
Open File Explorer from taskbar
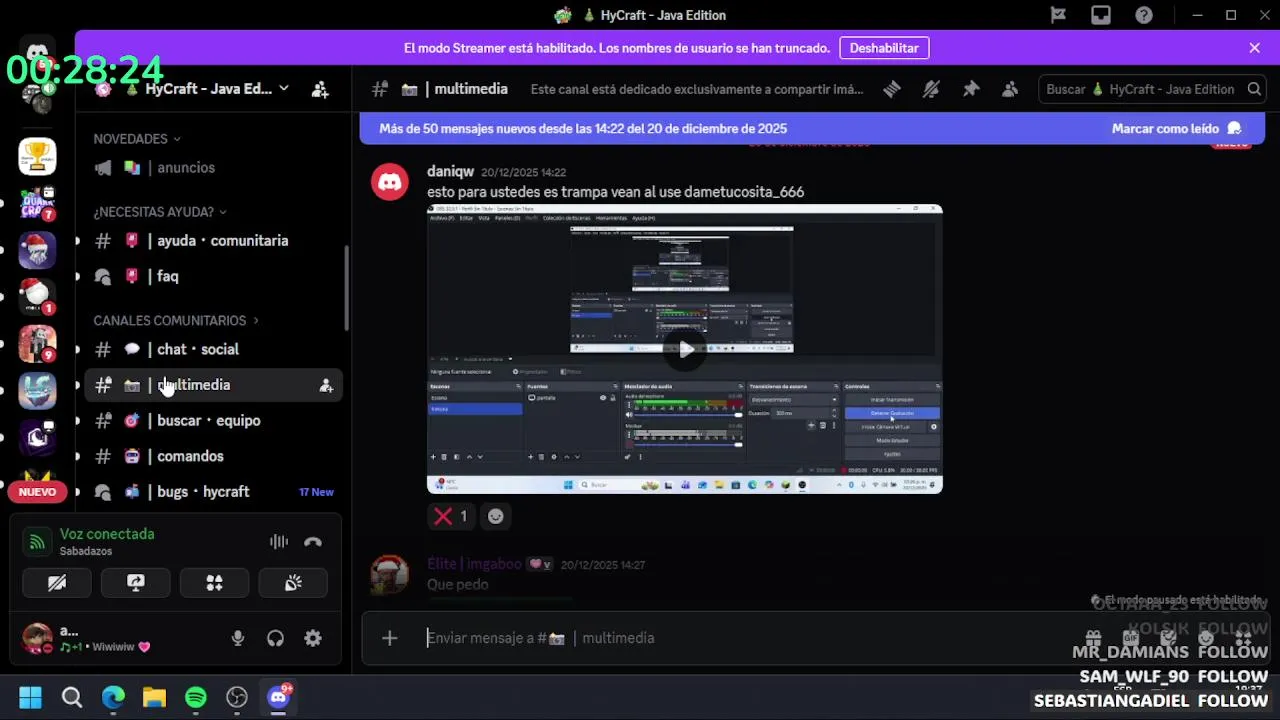(154, 697)
